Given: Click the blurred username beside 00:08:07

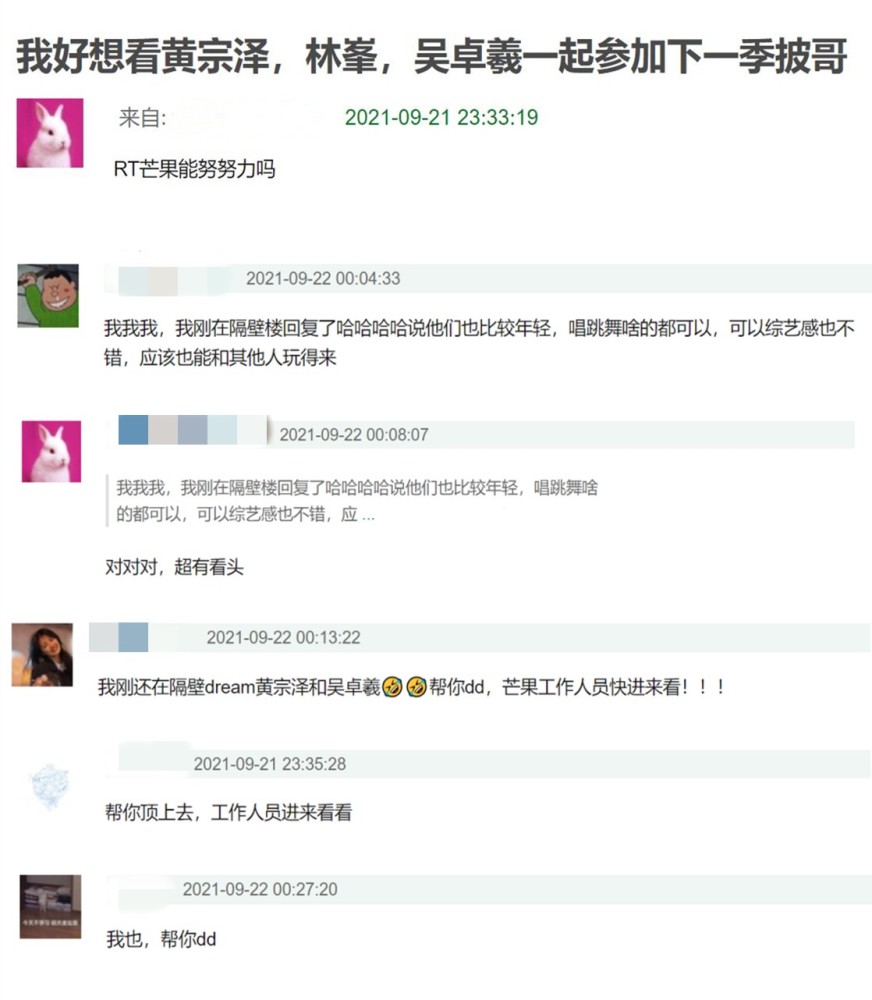Looking at the screenshot, I should [193, 429].
